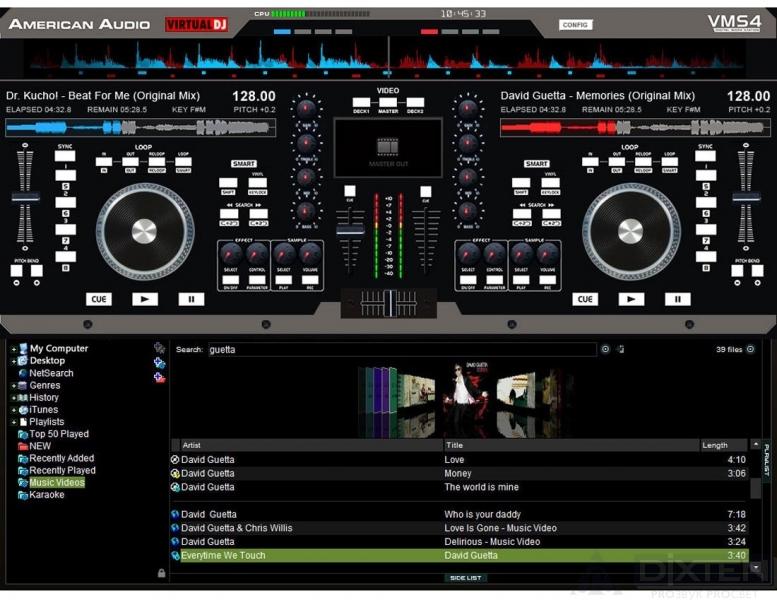Viewport: 777px width, 600px height.
Task: Click the blue add virtual folder icon
Action: click(x=159, y=363)
